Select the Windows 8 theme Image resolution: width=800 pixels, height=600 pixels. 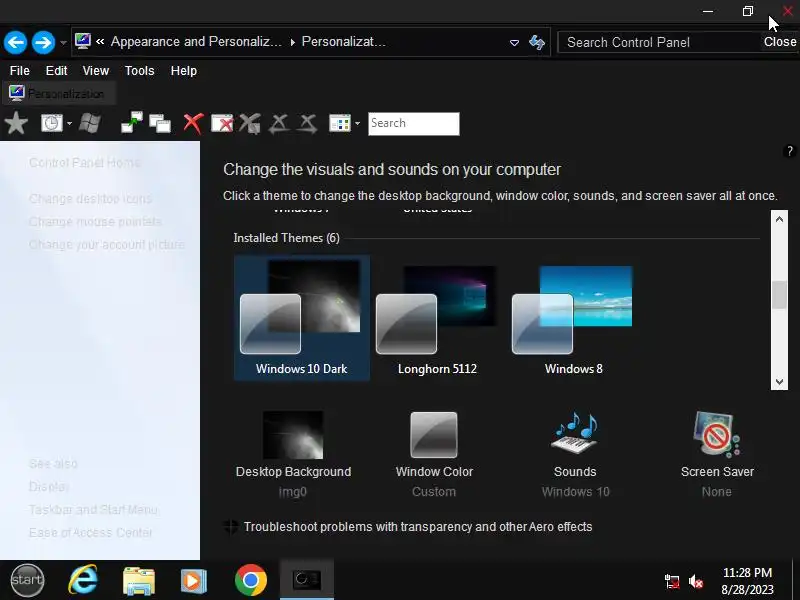coord(573,318)
